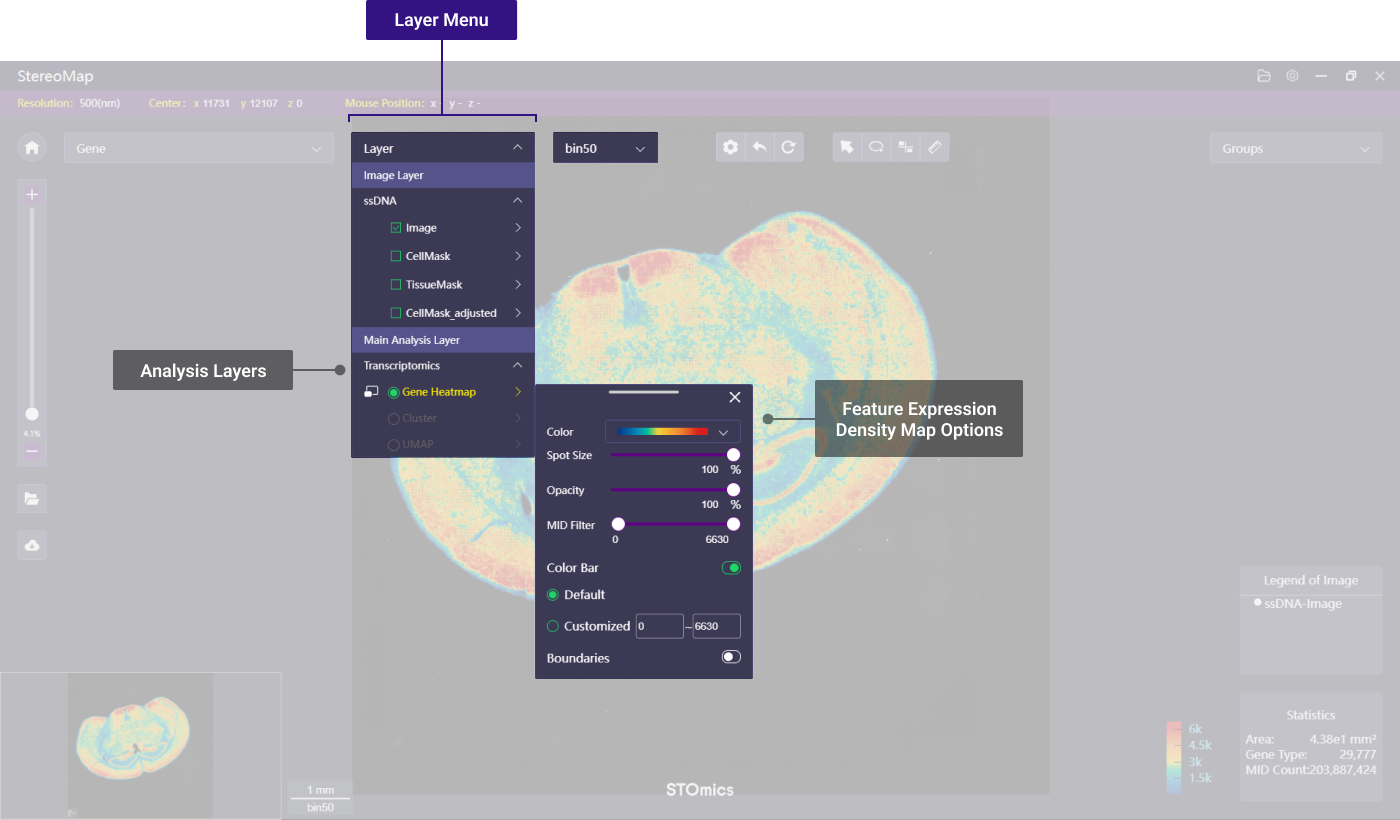The height and width of the screenshot is (820, 1400).
Task: Expand the Groups dropdown
Action: (1295, 148)
